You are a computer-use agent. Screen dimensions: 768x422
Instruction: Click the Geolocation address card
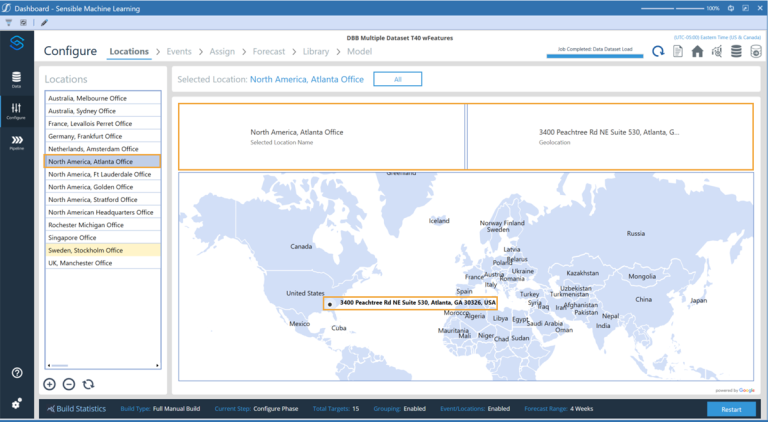pos(610,137)
